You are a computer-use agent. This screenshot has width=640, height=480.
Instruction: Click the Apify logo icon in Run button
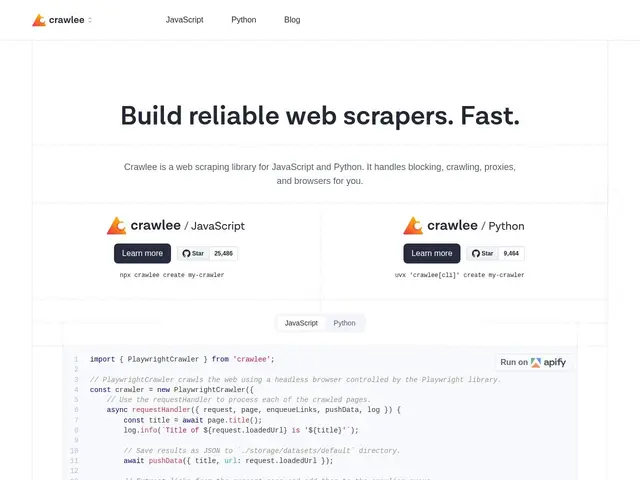point(536,362)
